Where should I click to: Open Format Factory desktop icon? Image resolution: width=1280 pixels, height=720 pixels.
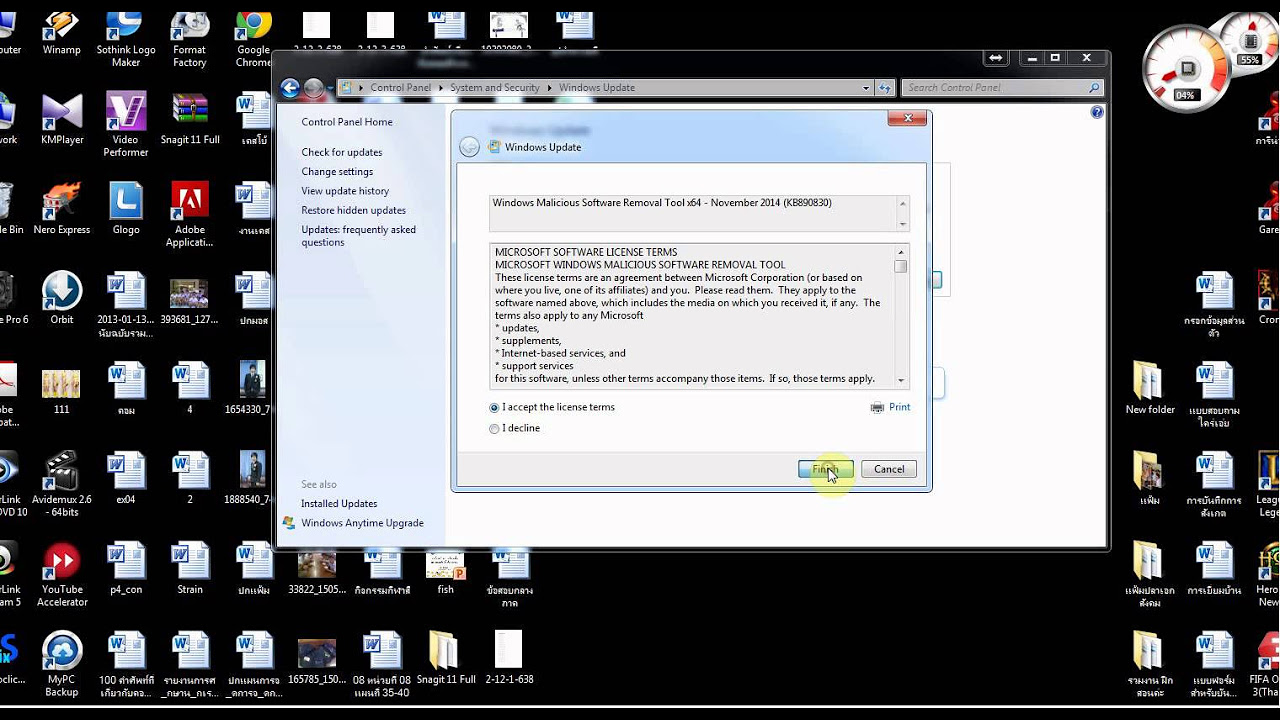click(190, 38)
